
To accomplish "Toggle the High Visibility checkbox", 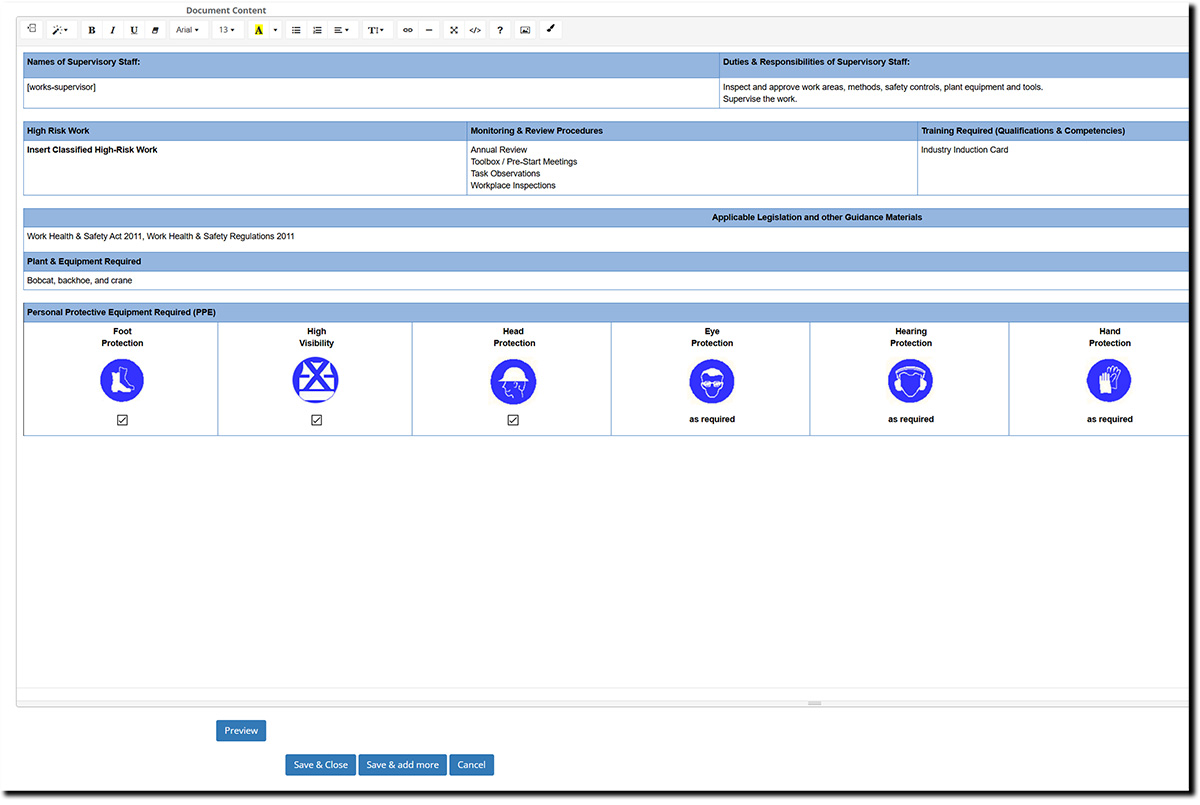I will click(316, 420).
